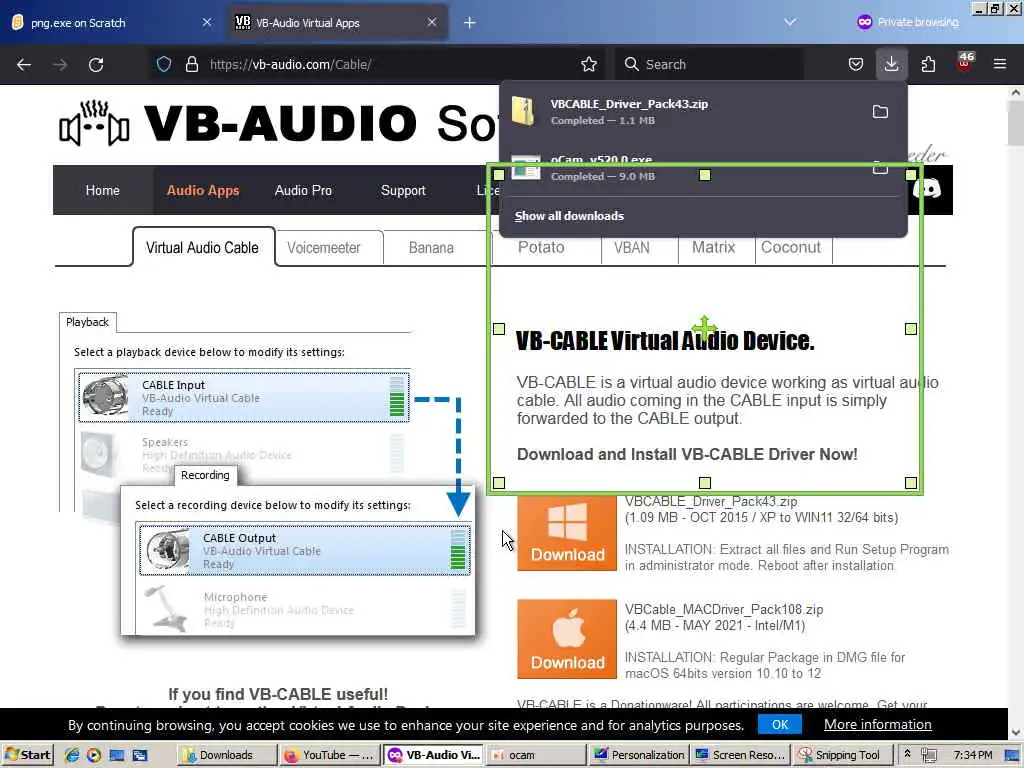Switch to Personalization taskbar window
The height and width of the screenshot is (768, 1024).
tap(638, 755)
